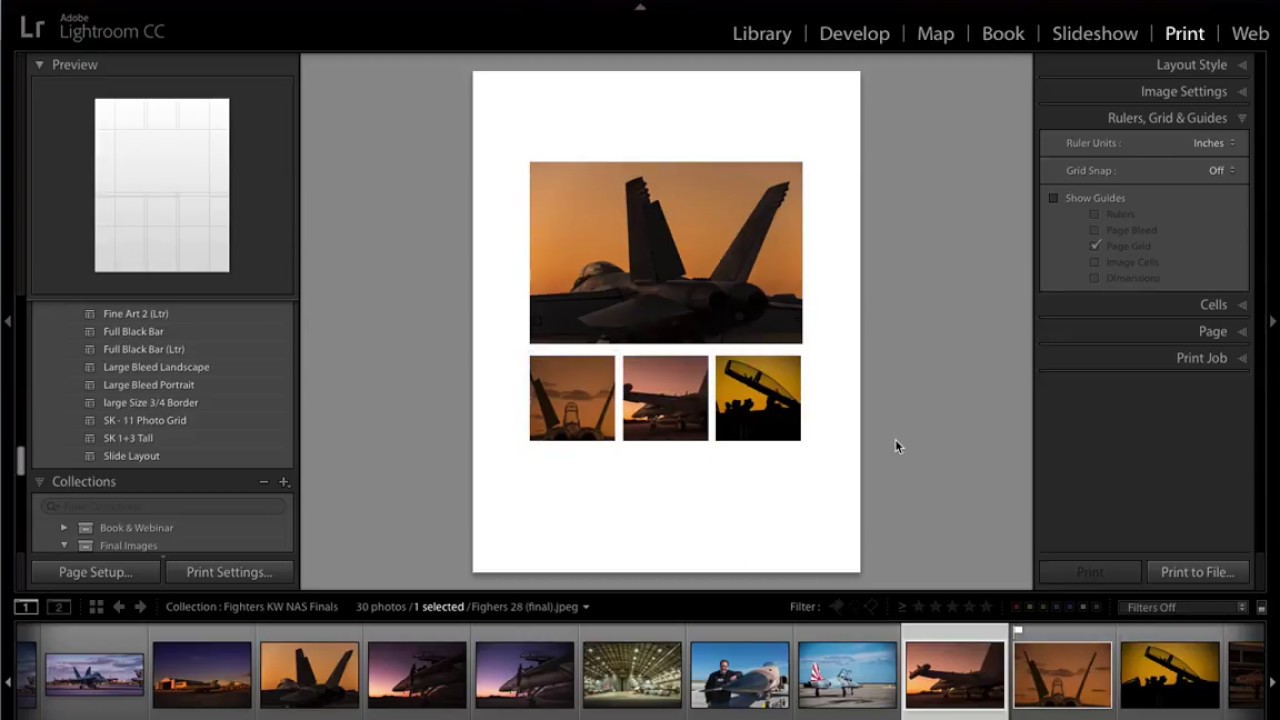
Task: Click the plus icon in Collections header
Action: click(284, 482)
